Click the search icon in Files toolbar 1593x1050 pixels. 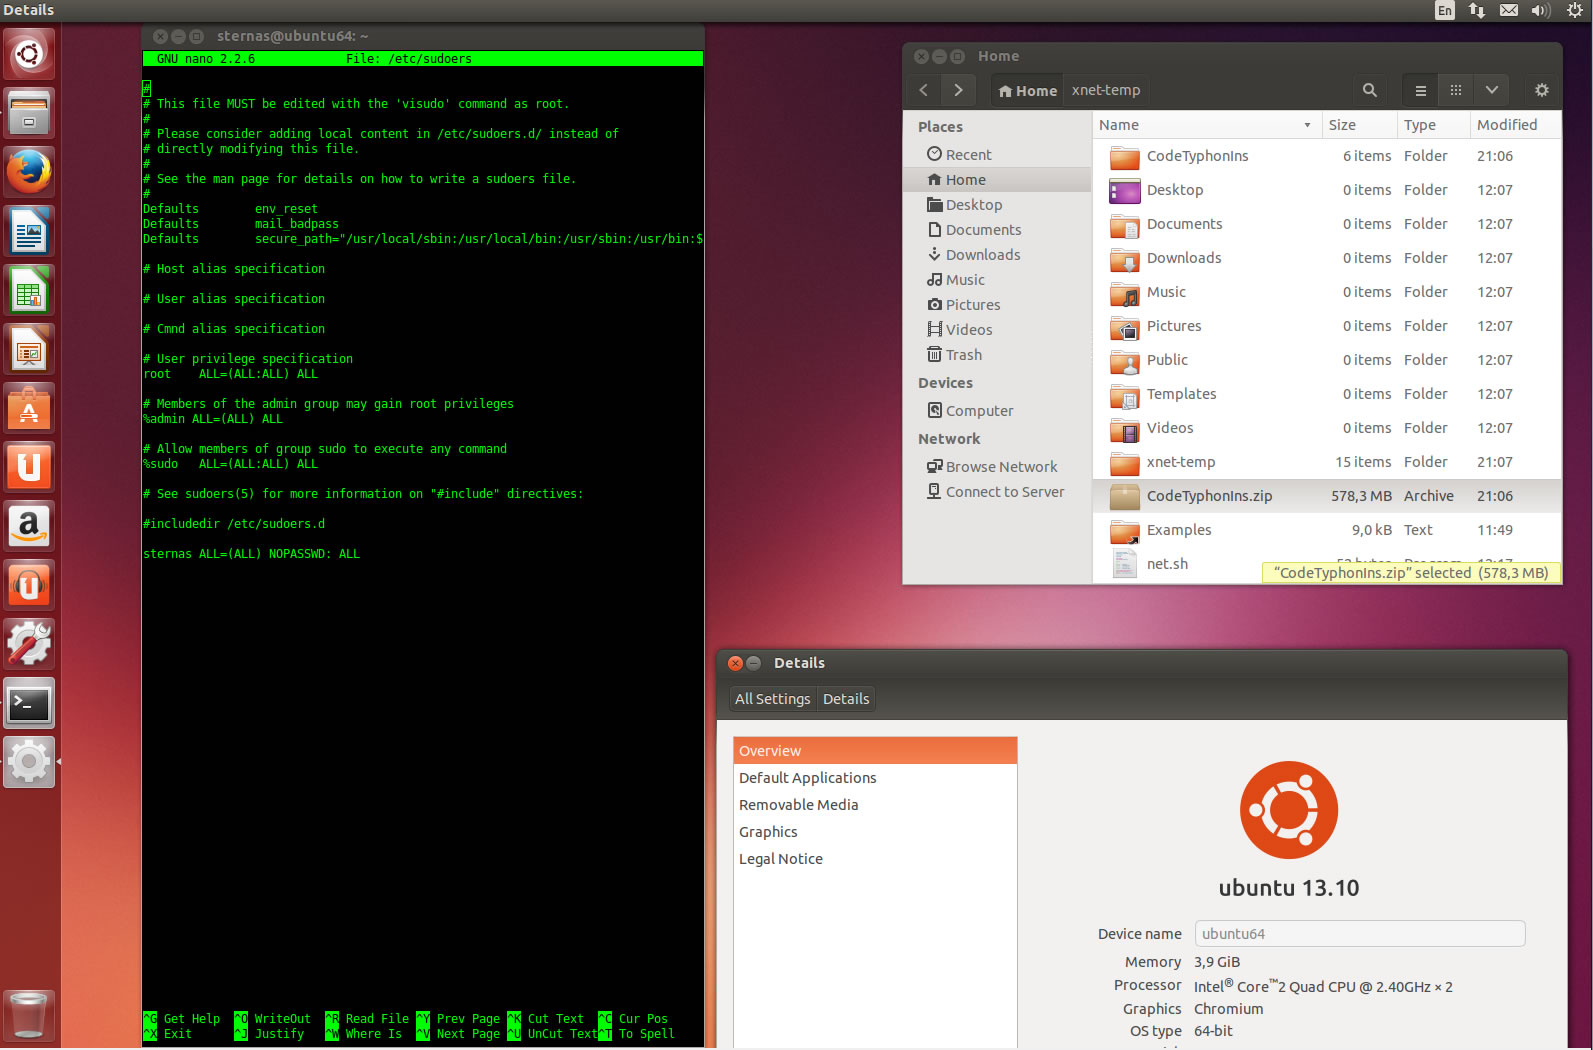1369,90
